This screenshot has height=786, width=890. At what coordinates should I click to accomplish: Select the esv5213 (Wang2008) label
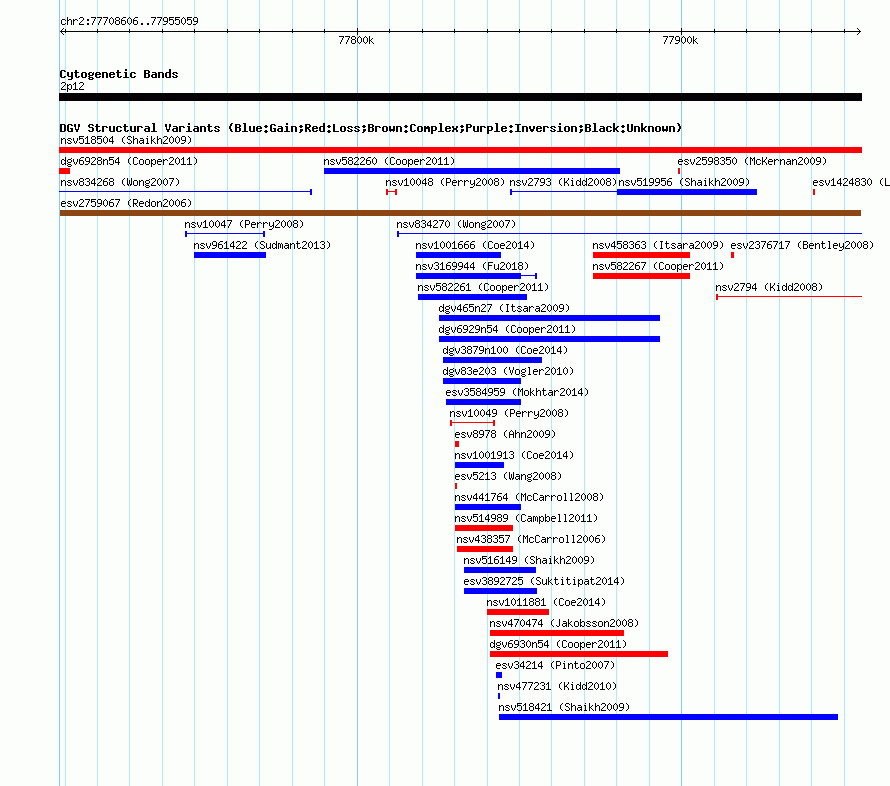click(508, 476)
